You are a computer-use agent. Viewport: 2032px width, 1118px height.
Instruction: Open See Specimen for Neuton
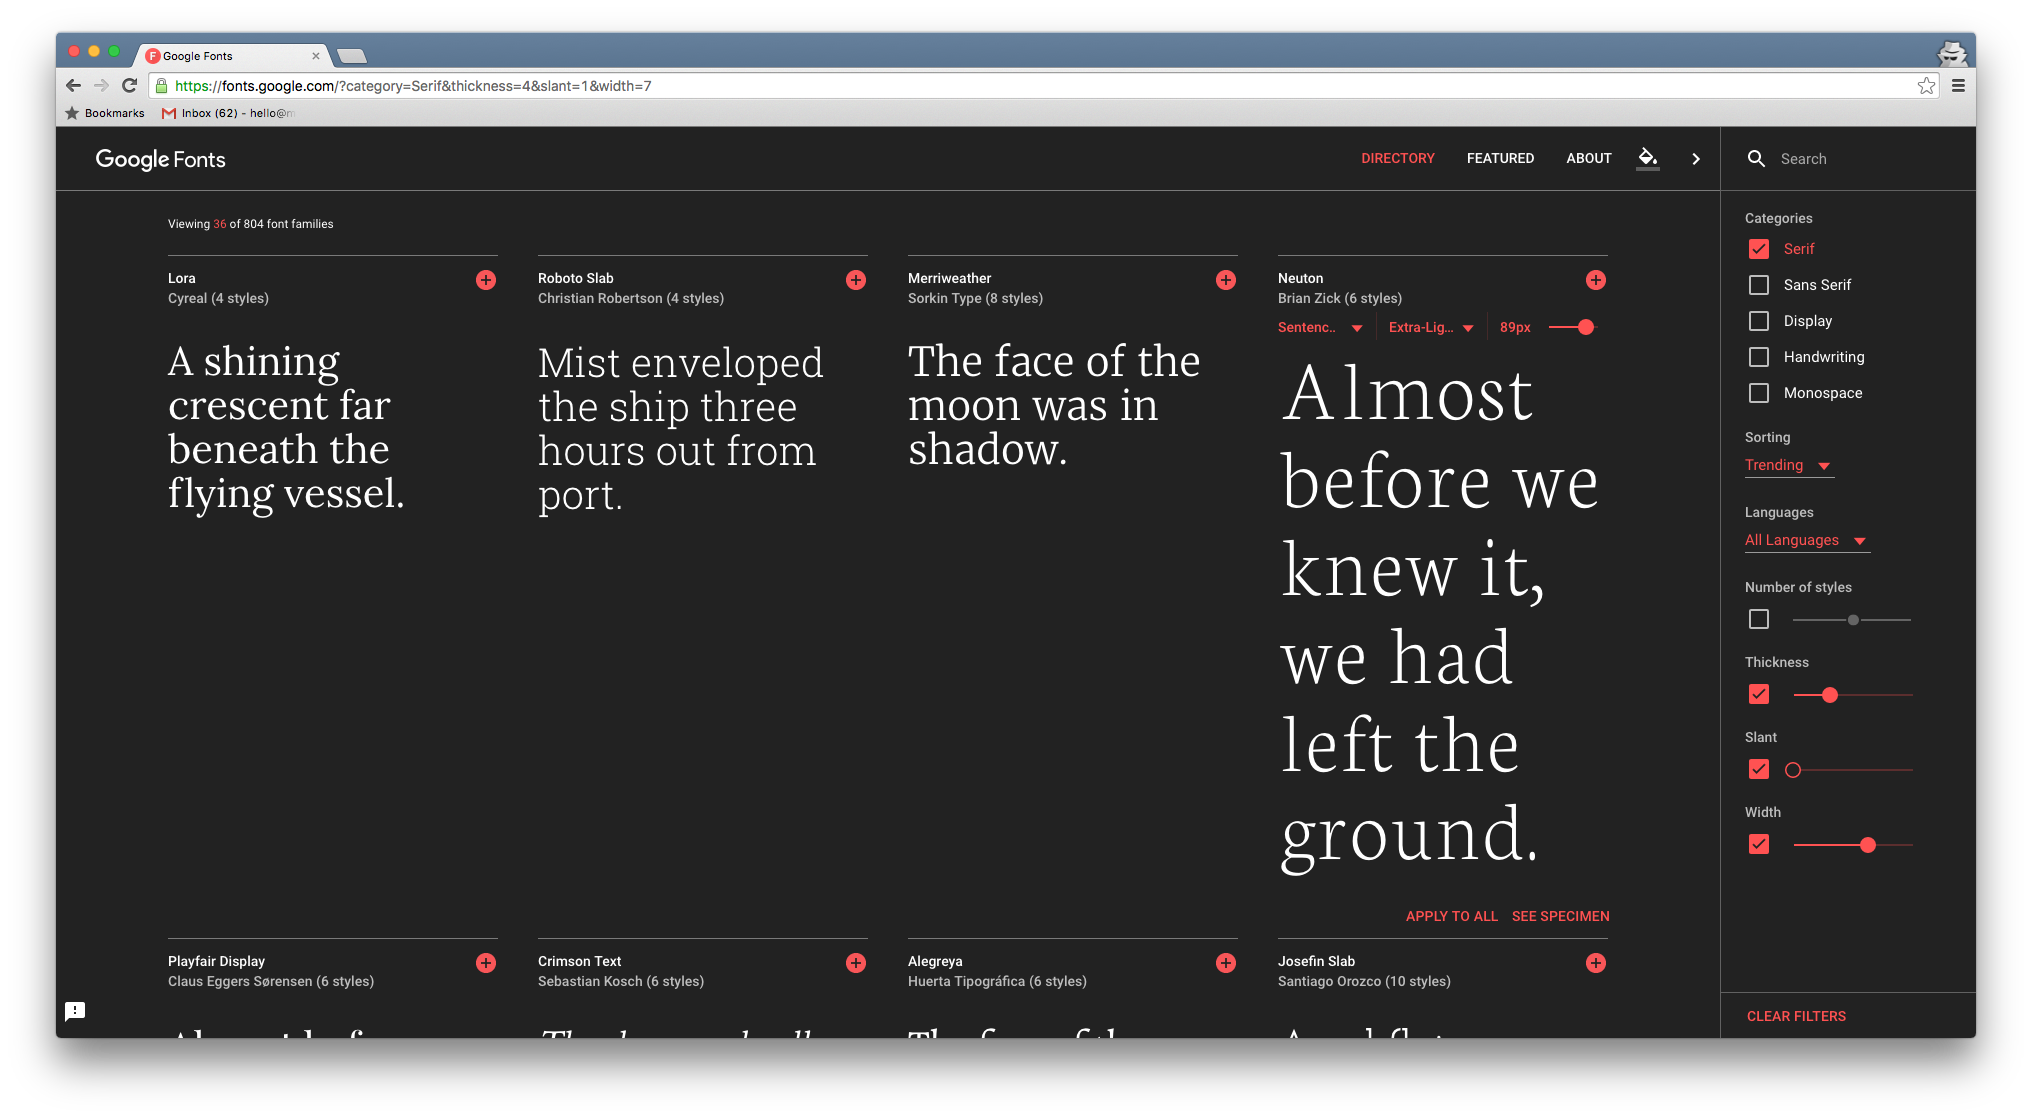point(1561,916)
